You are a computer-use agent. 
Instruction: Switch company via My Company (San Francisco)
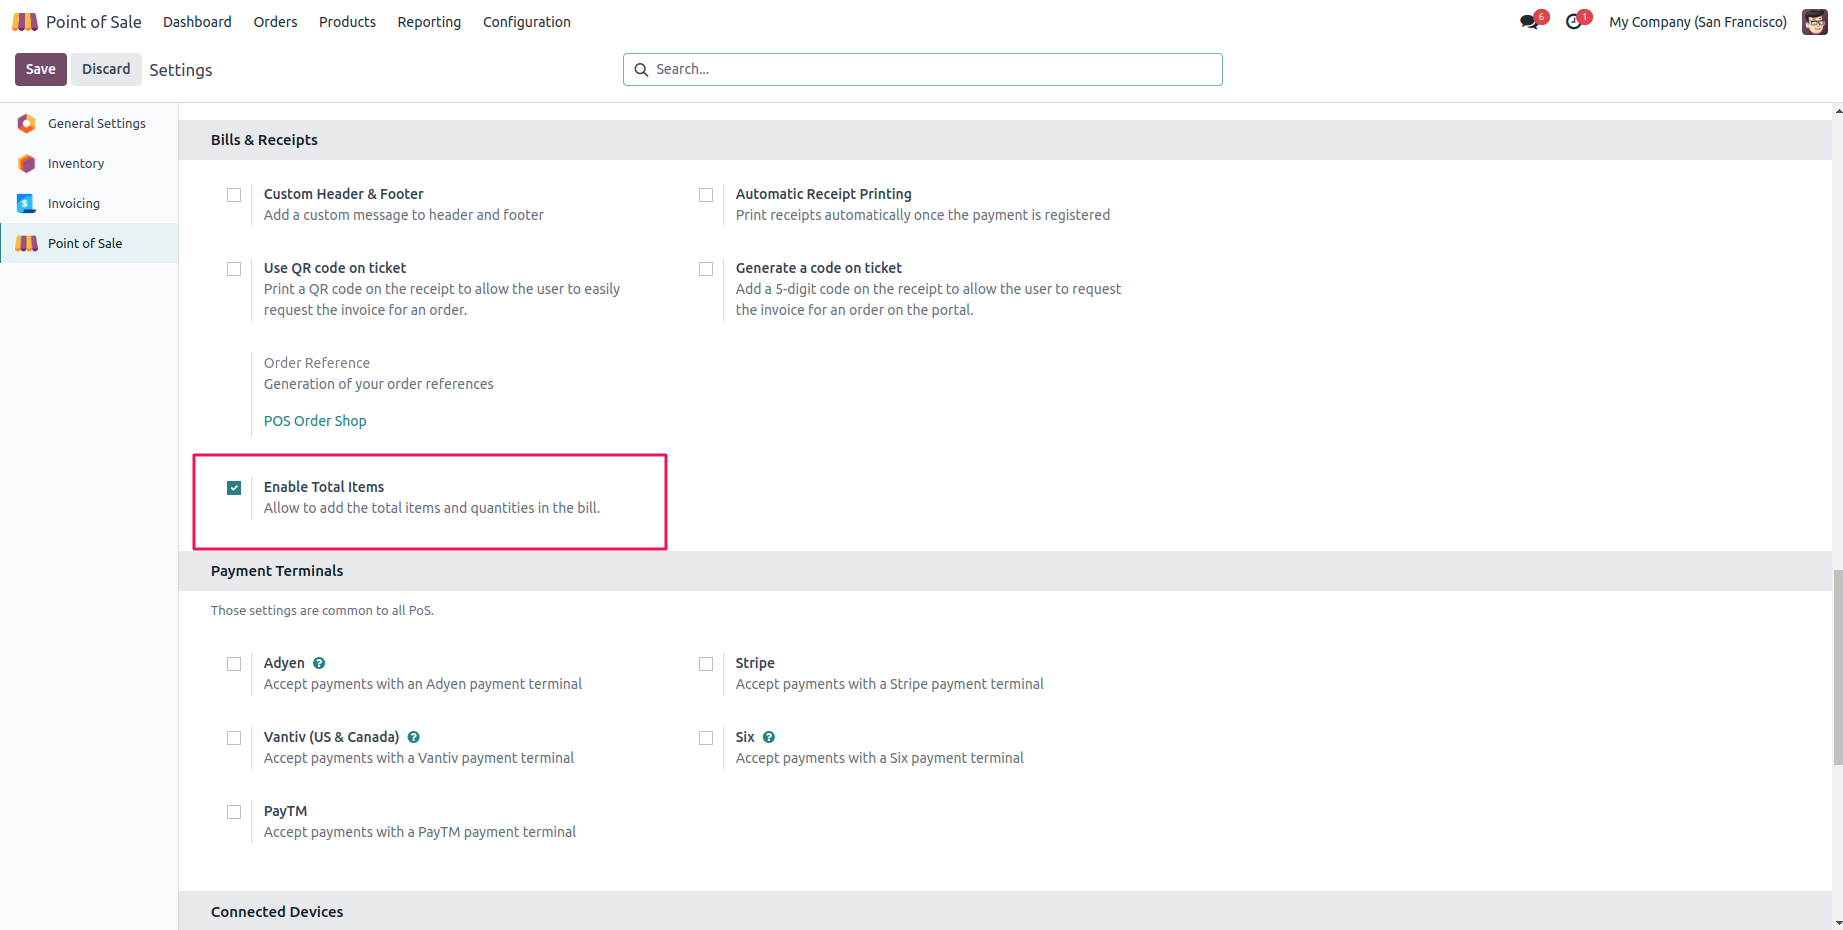click(1697, 22)
